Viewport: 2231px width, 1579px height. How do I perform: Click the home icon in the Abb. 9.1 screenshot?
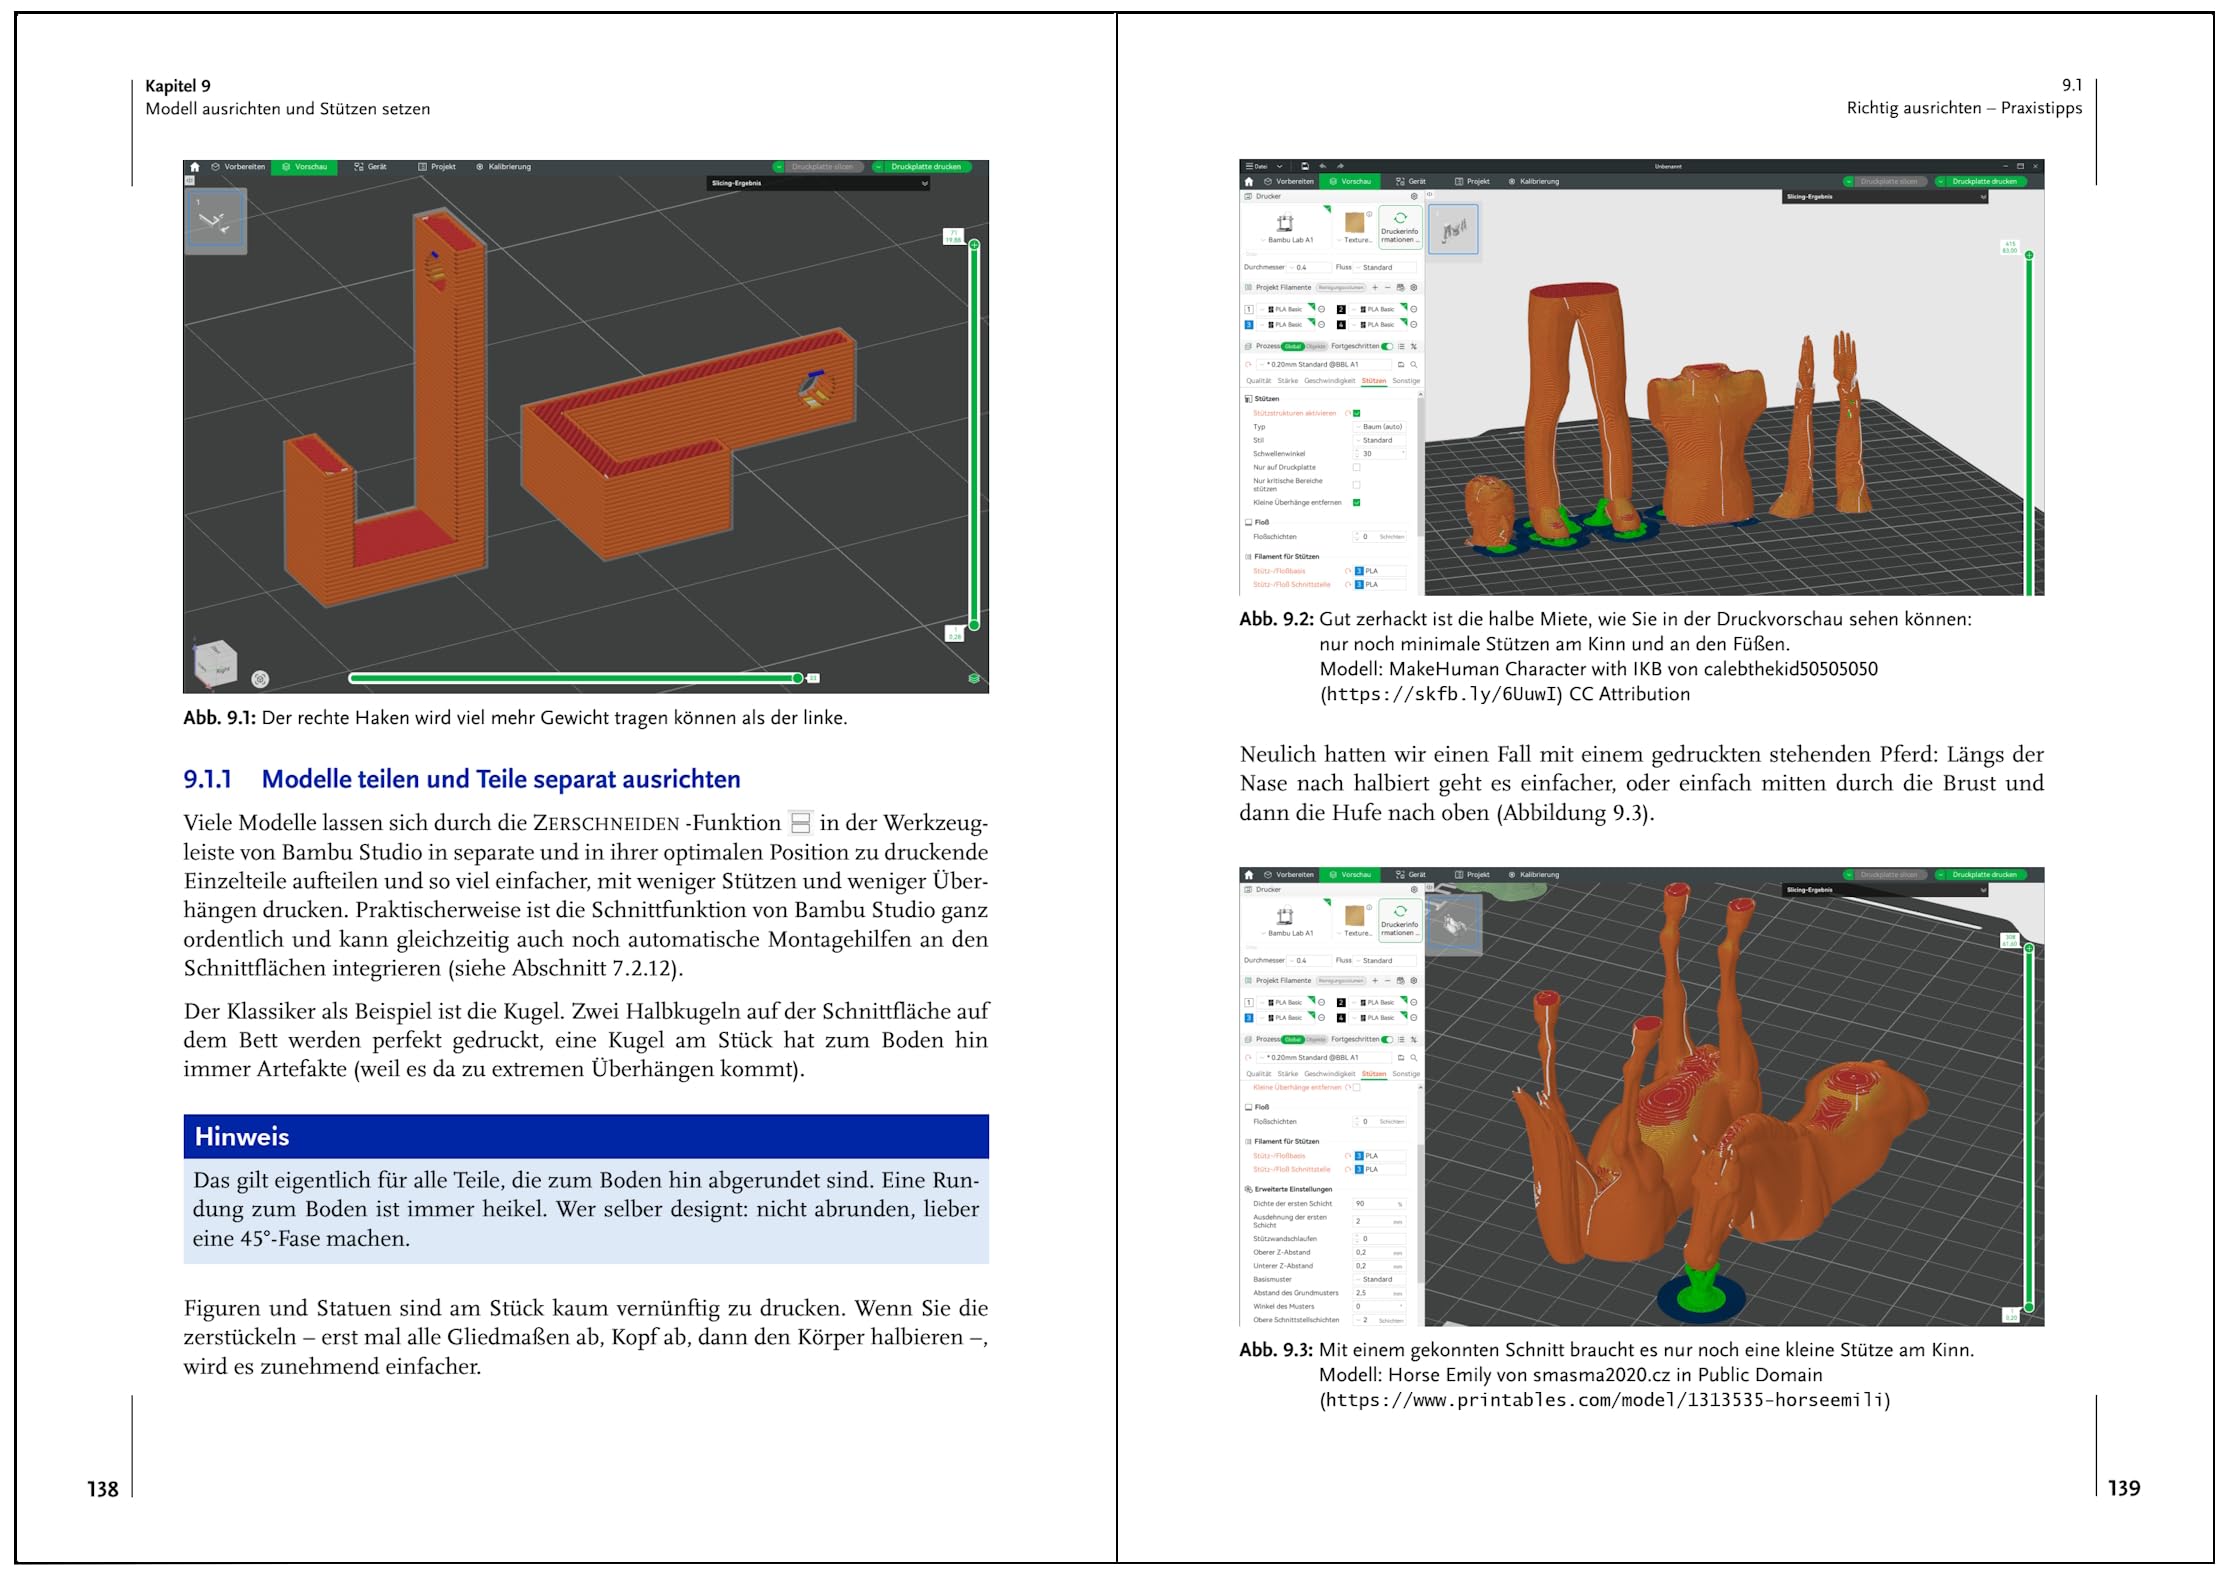(x=195, y=167)
